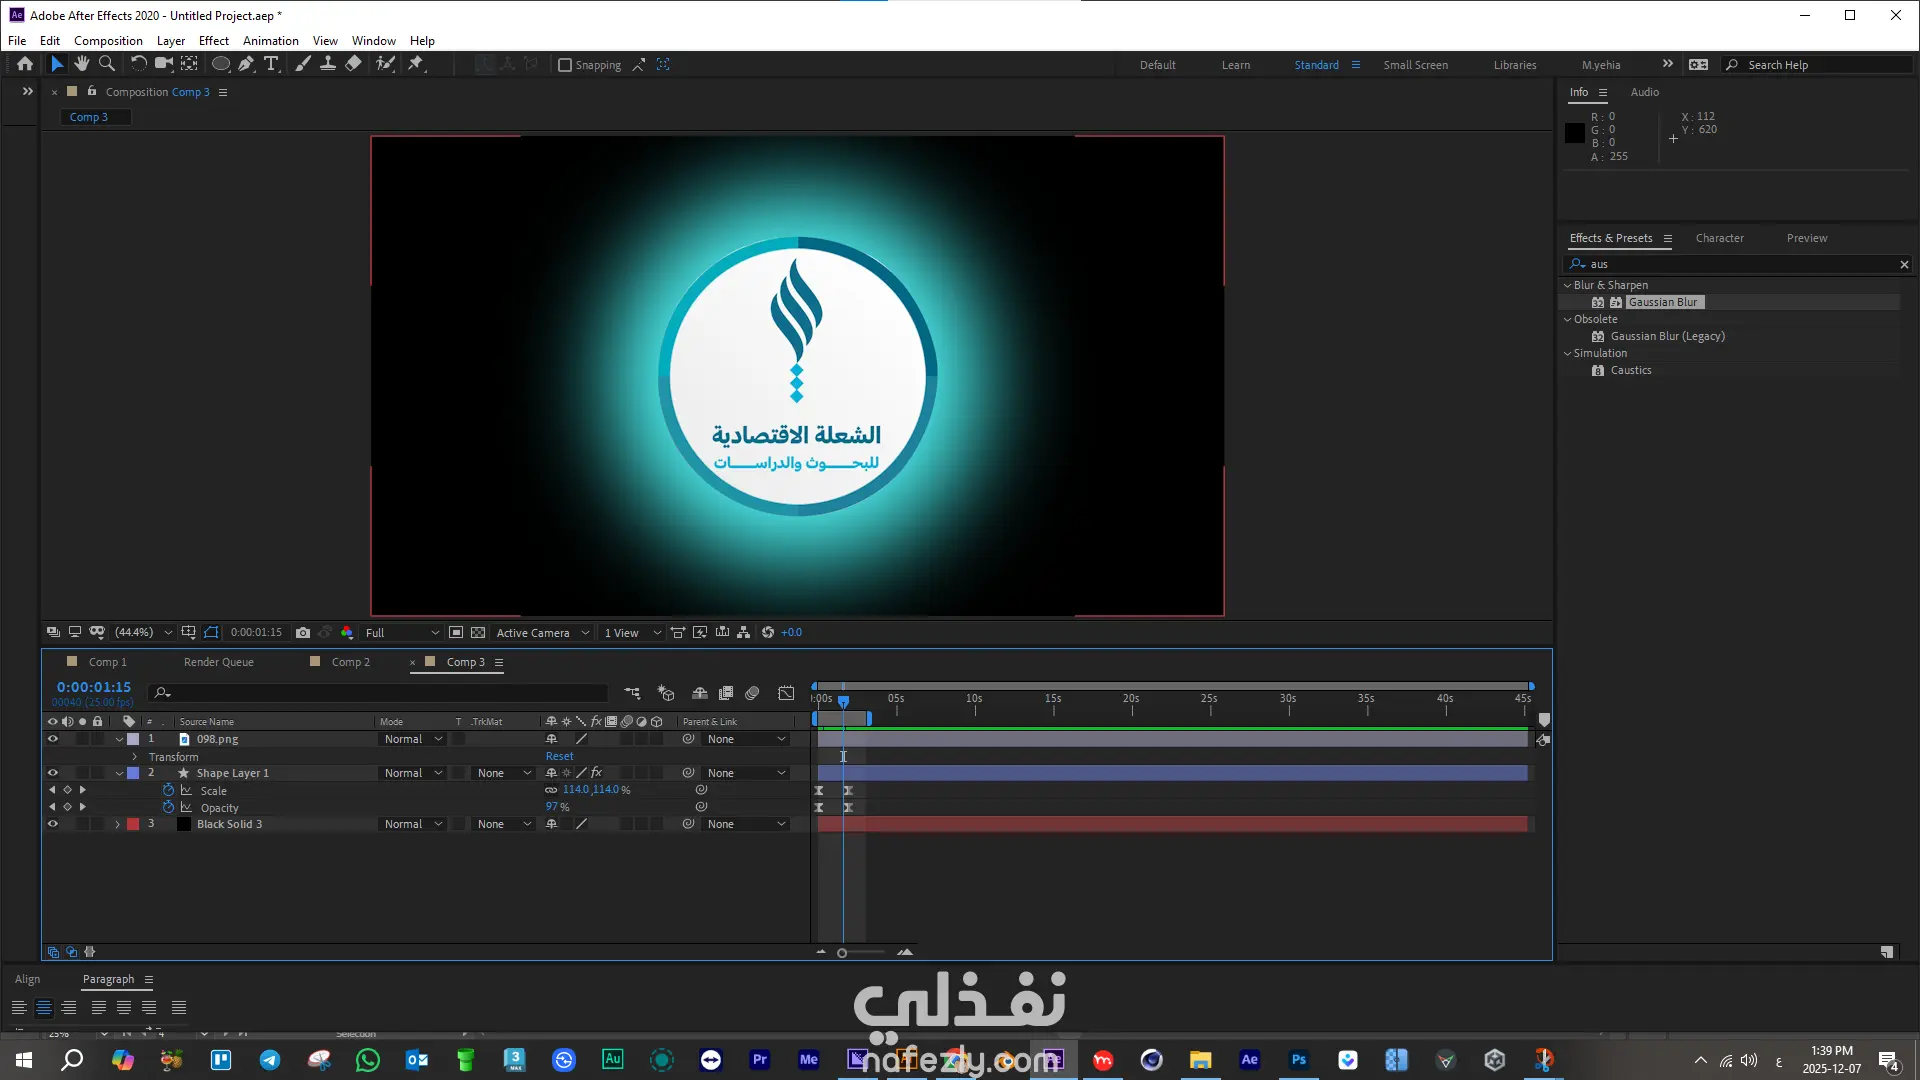1920x1080 pixels.
Task: Select the Zoom magnifier tool
Action: tap(106, 64)
